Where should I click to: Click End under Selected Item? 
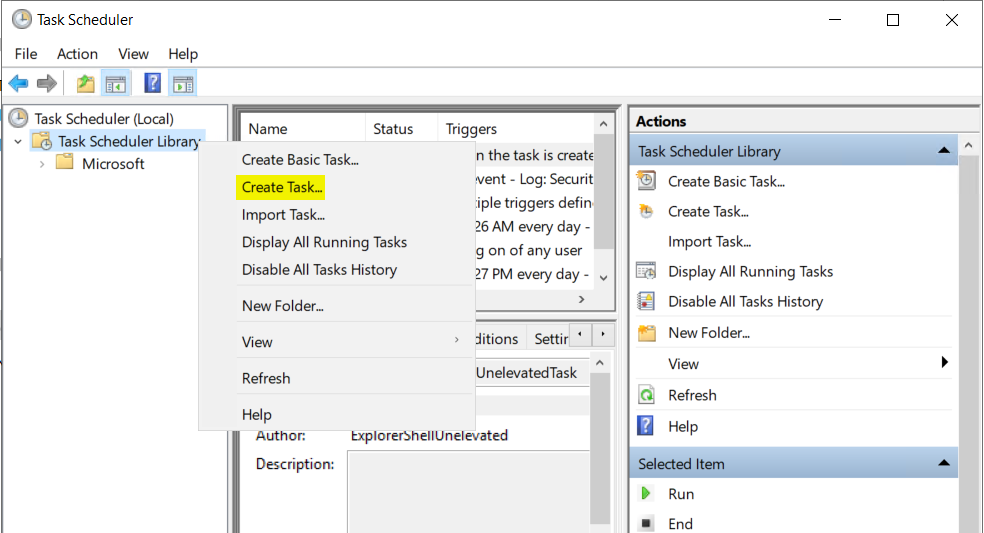point(680,524)
